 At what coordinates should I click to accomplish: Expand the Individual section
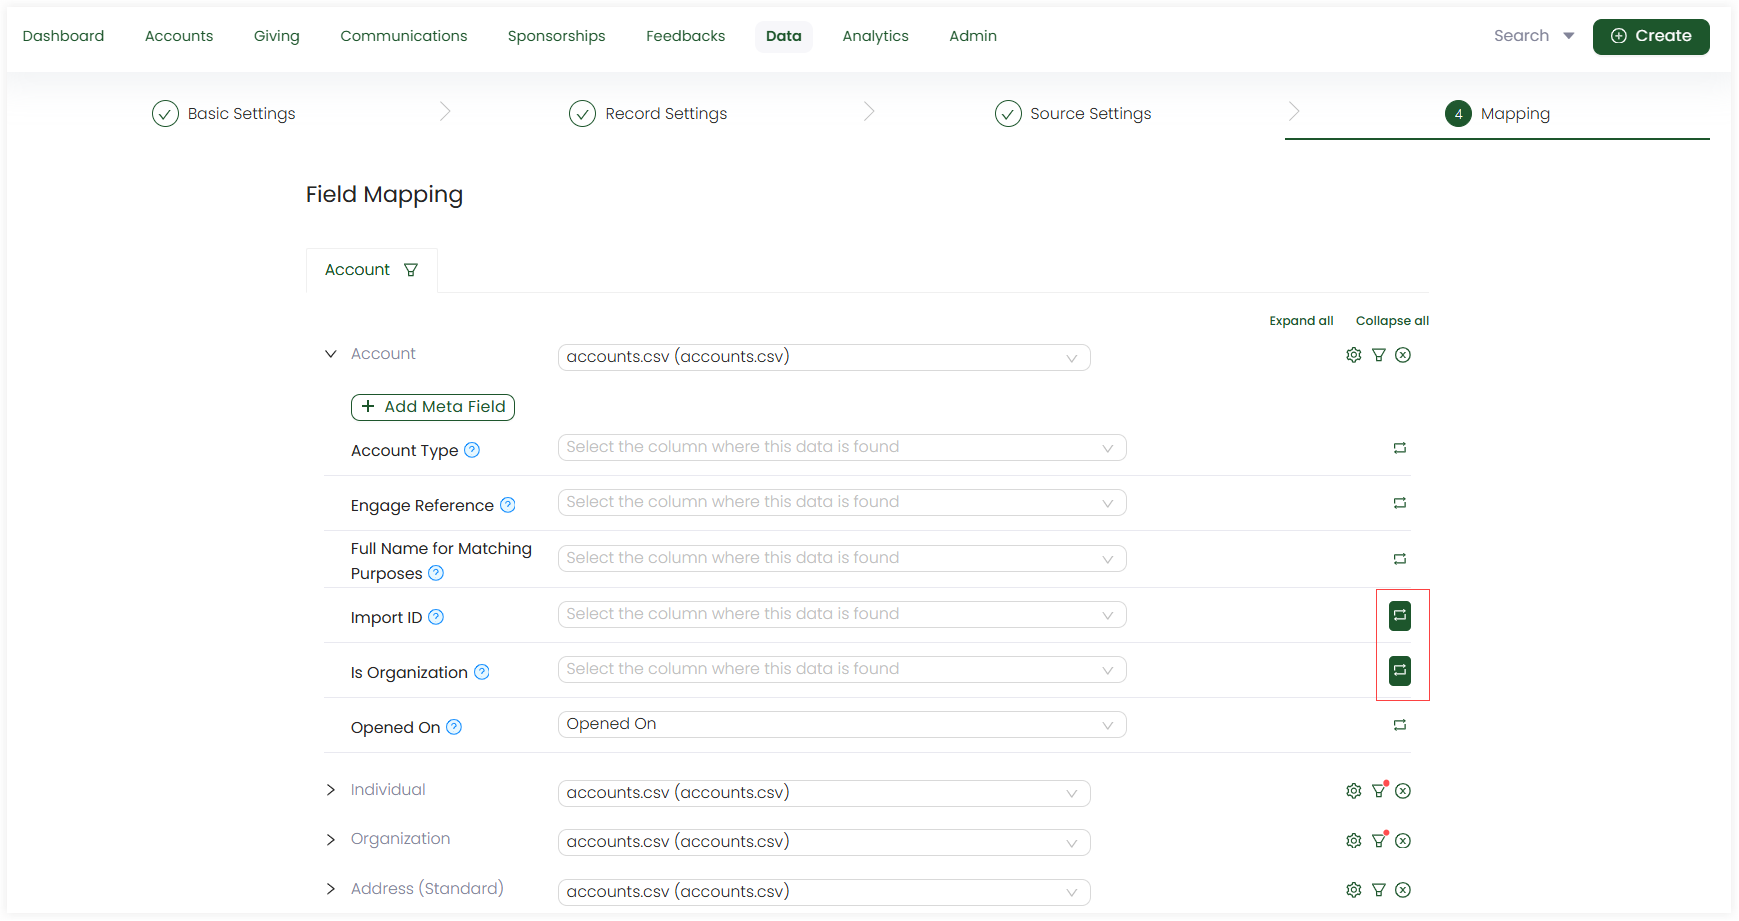click(331, 790)
